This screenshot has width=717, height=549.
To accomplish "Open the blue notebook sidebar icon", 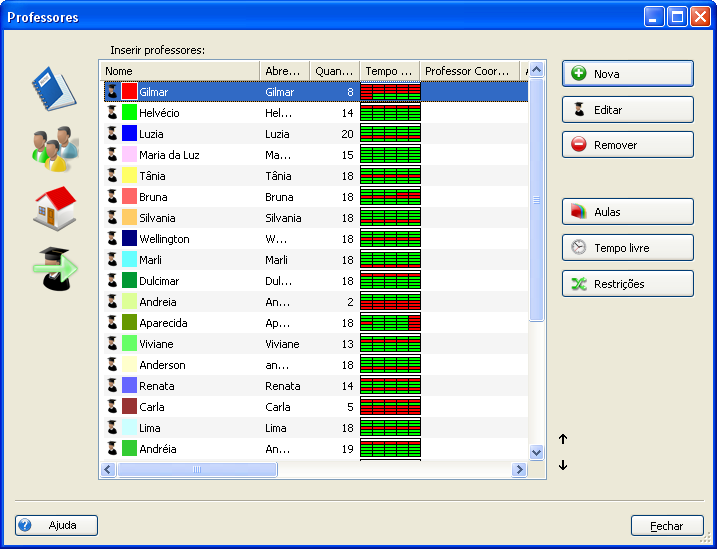I will (x=52, y=89).
